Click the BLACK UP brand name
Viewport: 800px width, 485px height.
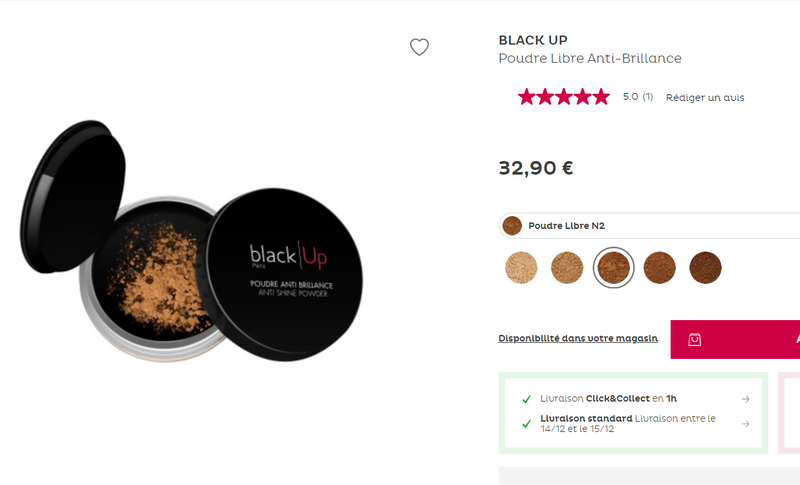click(533, 40)
